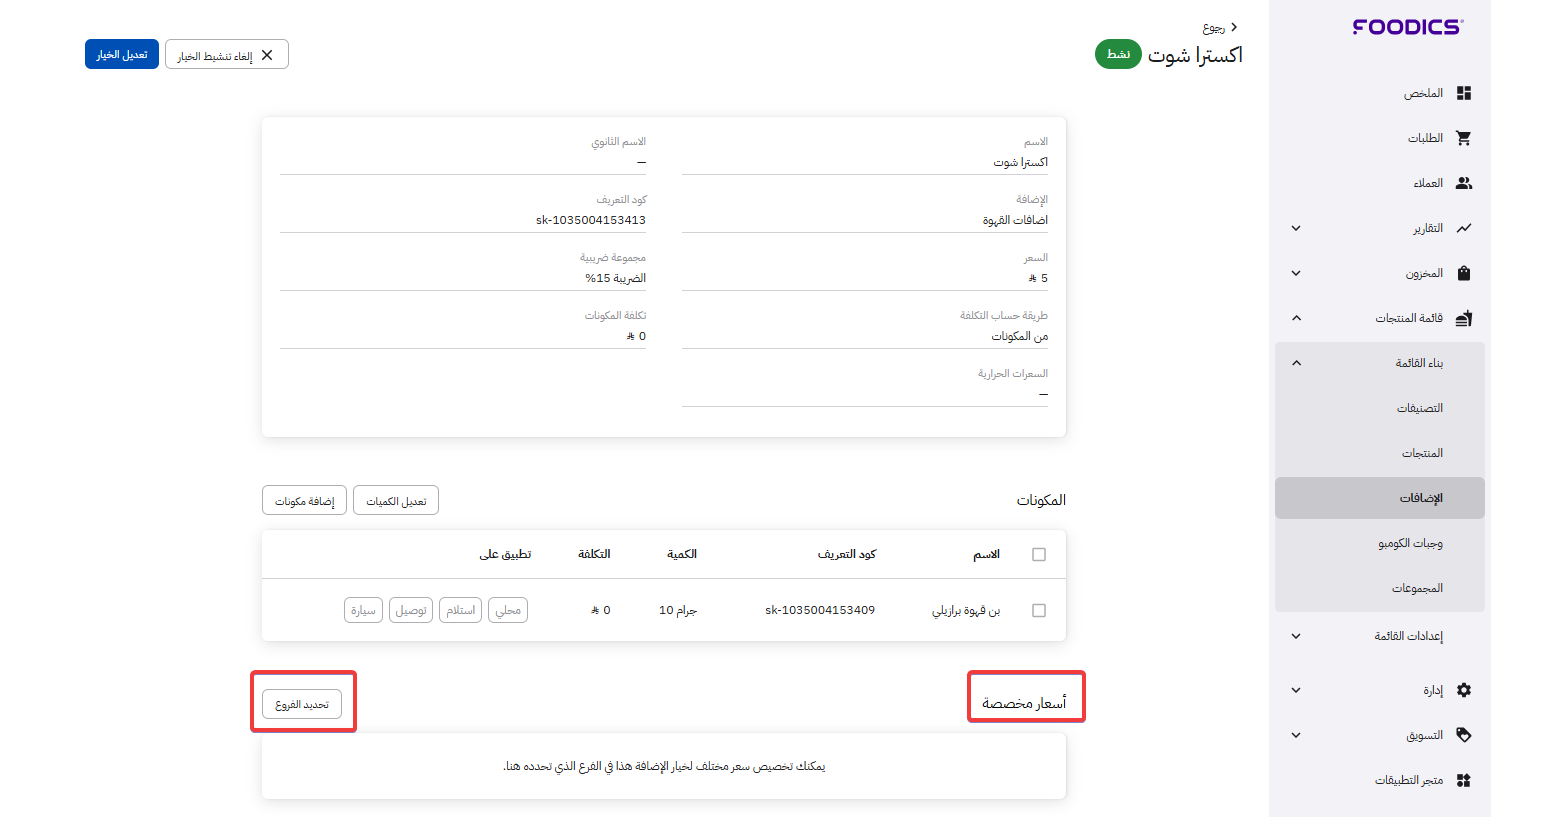Click the inventory bag icon
Screen dimensions: 1546x817
[1463, 273]
